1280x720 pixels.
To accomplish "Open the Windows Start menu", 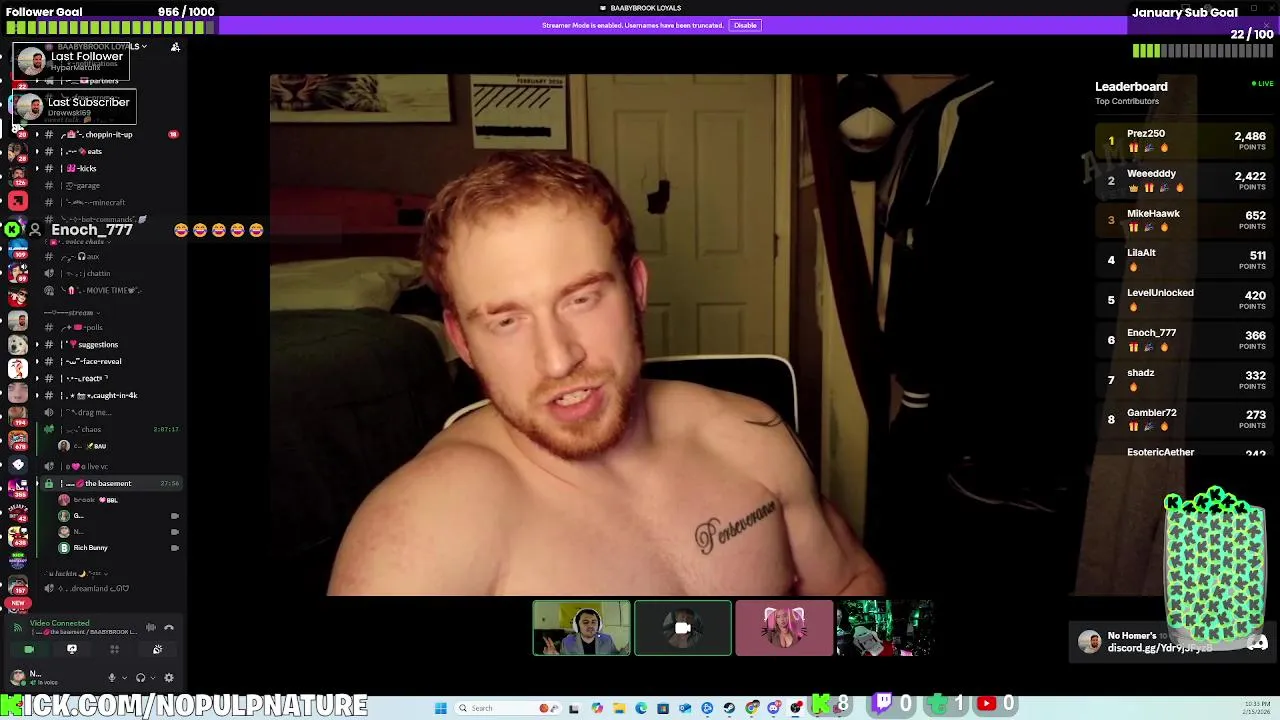I will [440, 708].
